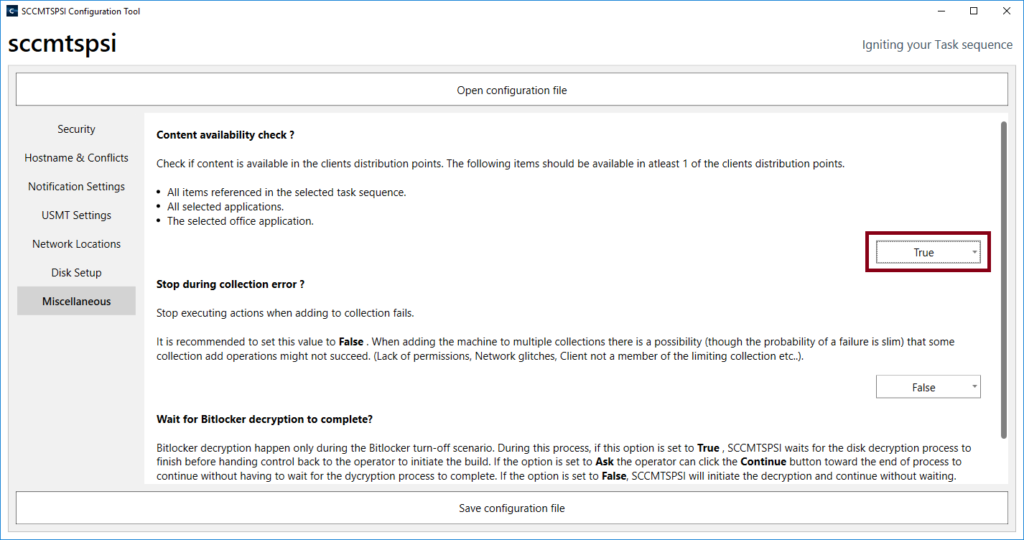The height and width of the screenshot is (540, 1024).
Task: Switch to the Security section
Action: coord(76,129)
